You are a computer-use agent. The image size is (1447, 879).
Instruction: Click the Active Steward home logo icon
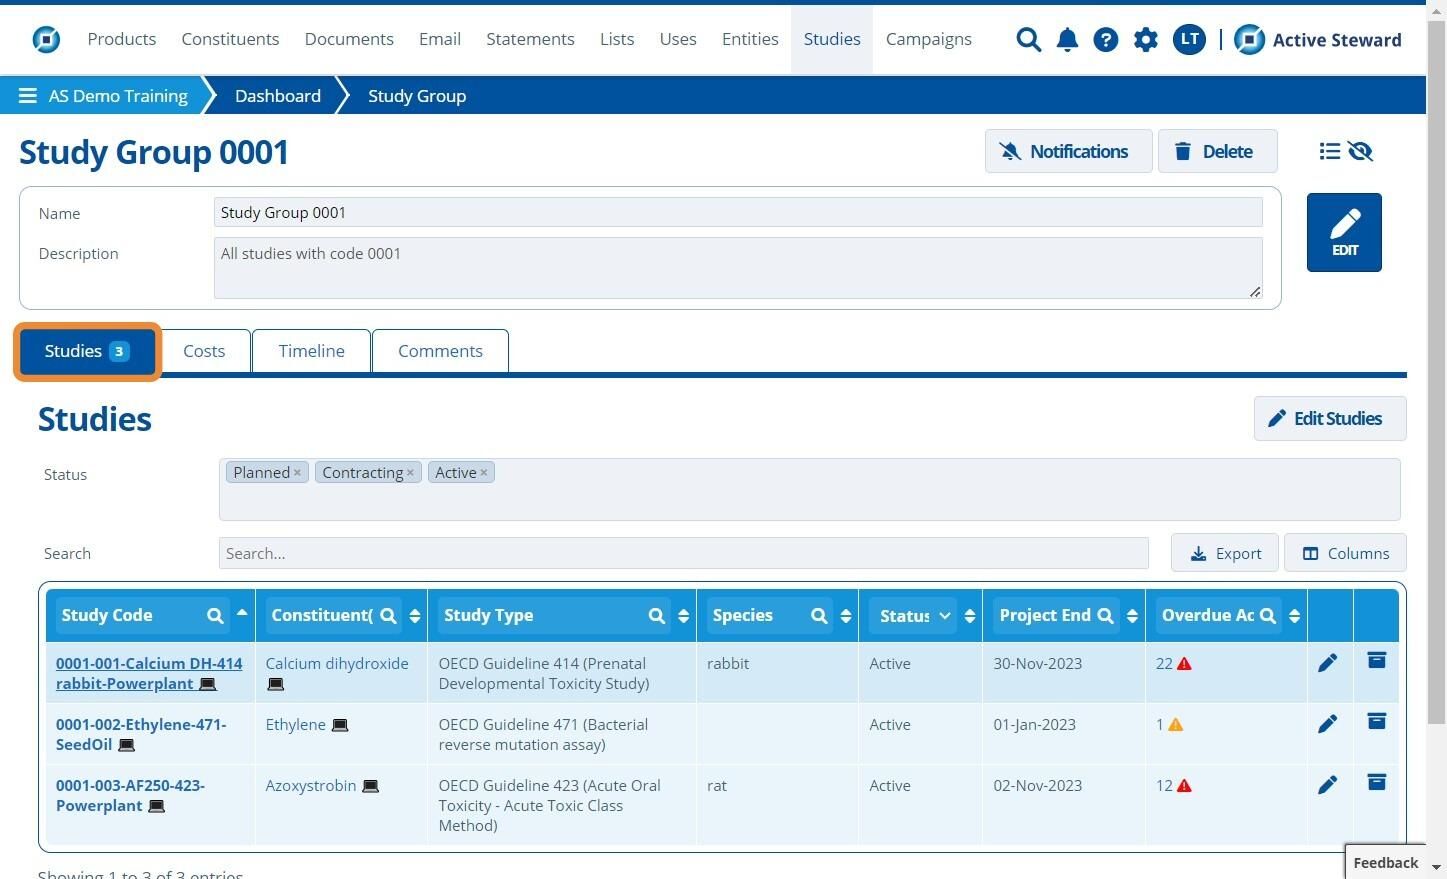point(46,39)
